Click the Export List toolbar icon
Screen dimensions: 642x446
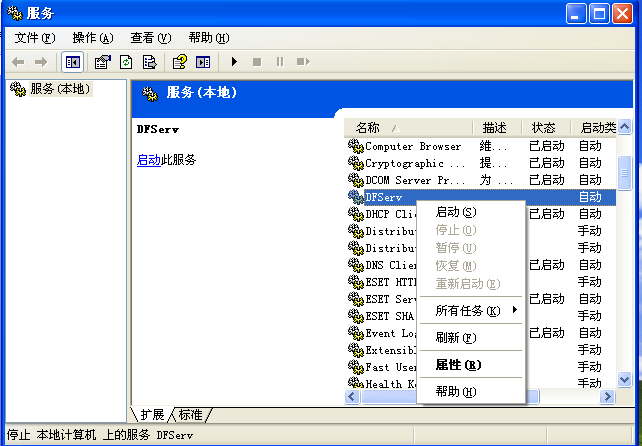pyautogui.click(x=149, y=62)
